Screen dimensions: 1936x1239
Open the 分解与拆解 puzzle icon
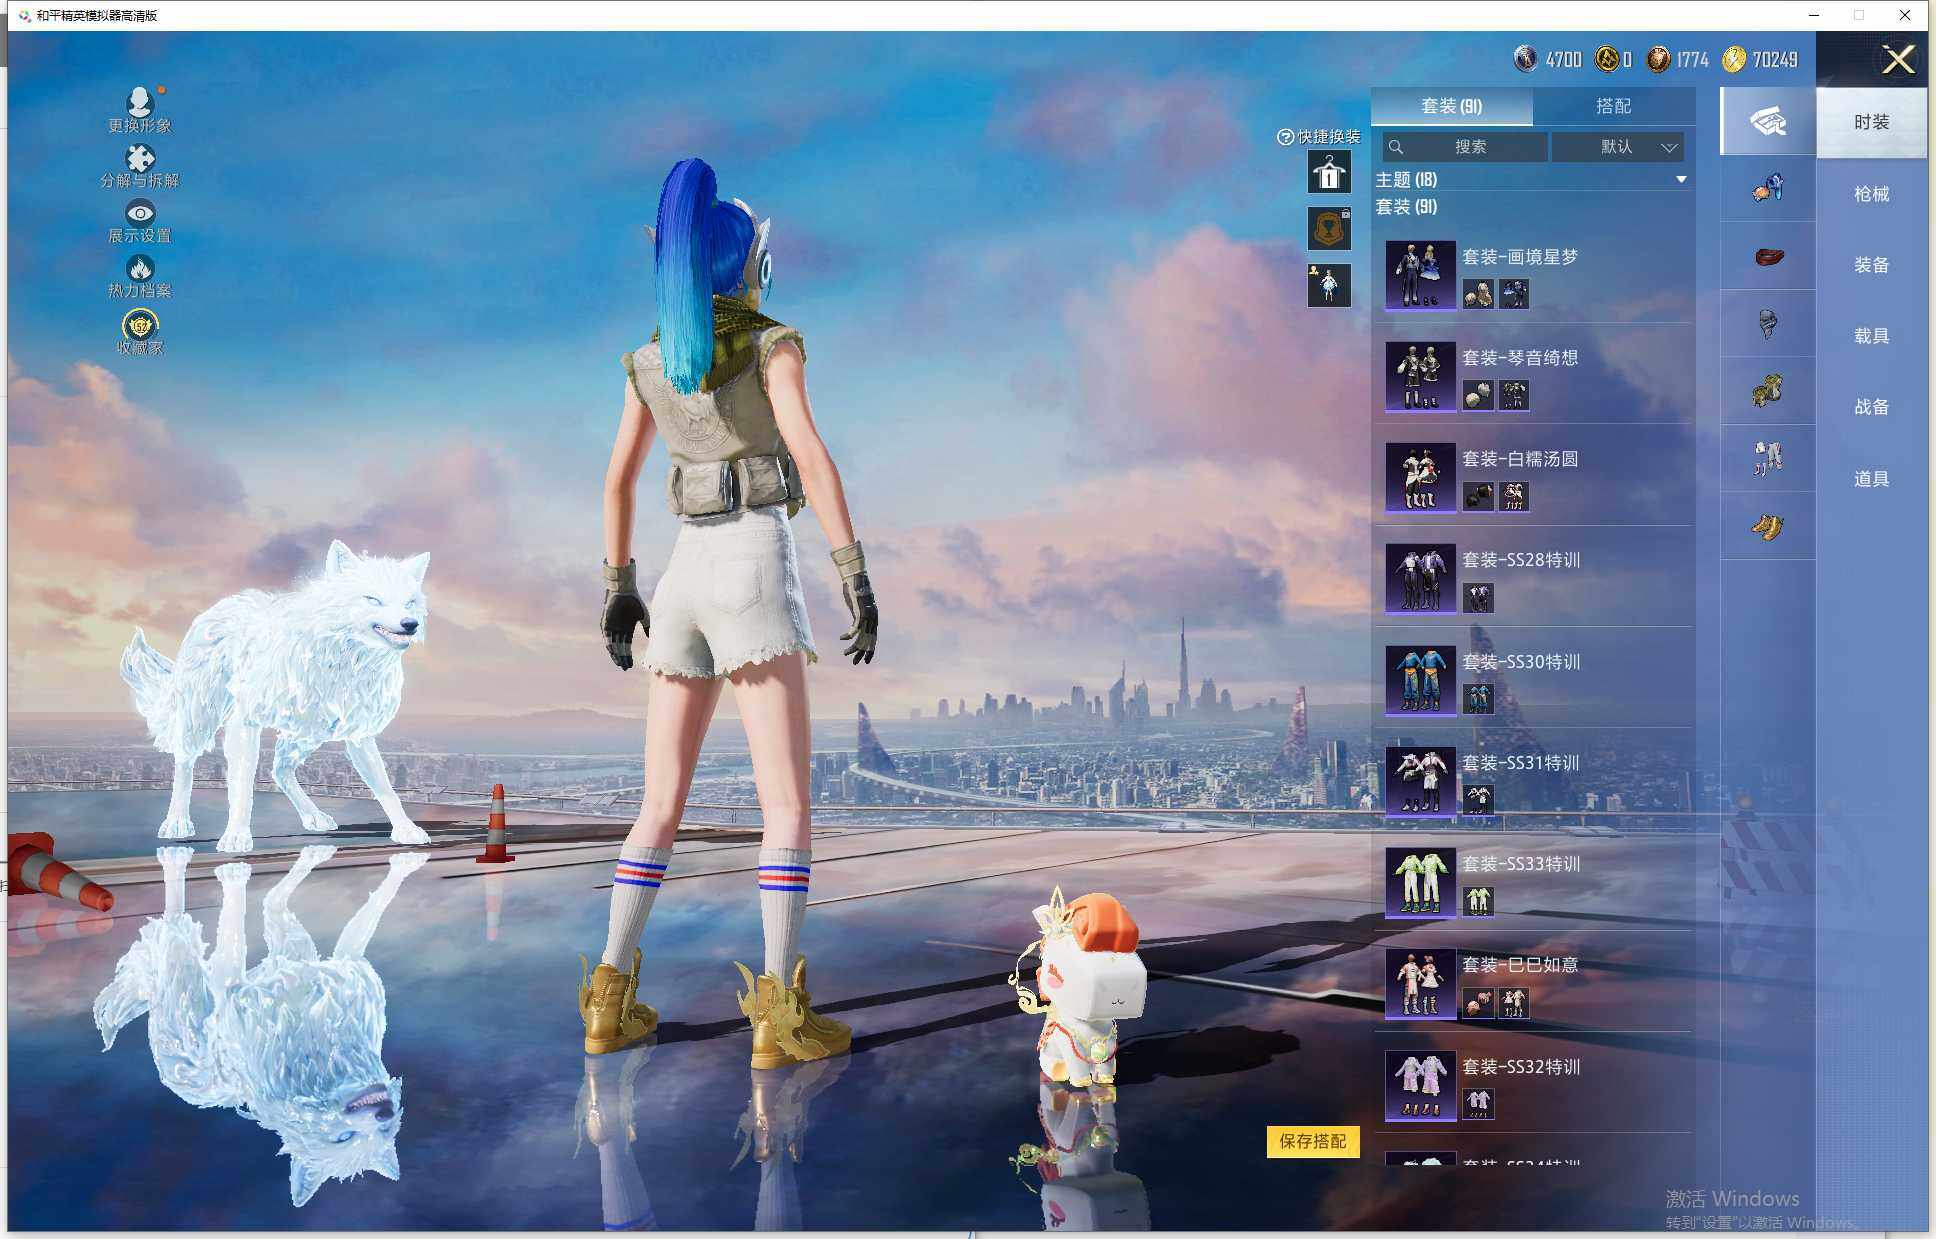(140, 158)
